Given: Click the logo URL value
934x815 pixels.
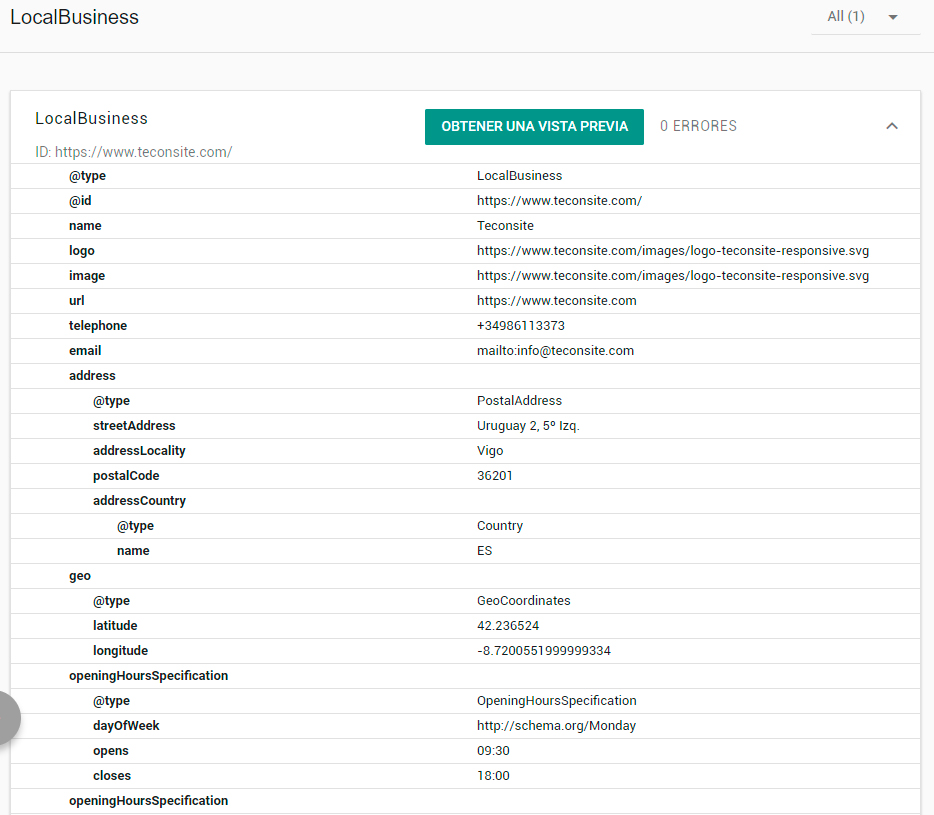Looking at the screenshot, I should [x=673, y=251].
